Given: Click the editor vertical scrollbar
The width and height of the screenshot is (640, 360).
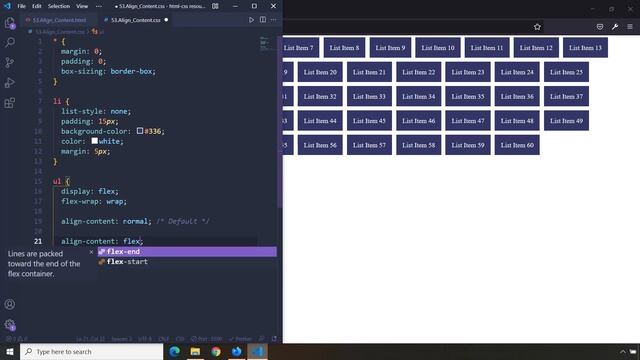Looking at the screenshot, I should coord(280,122).
